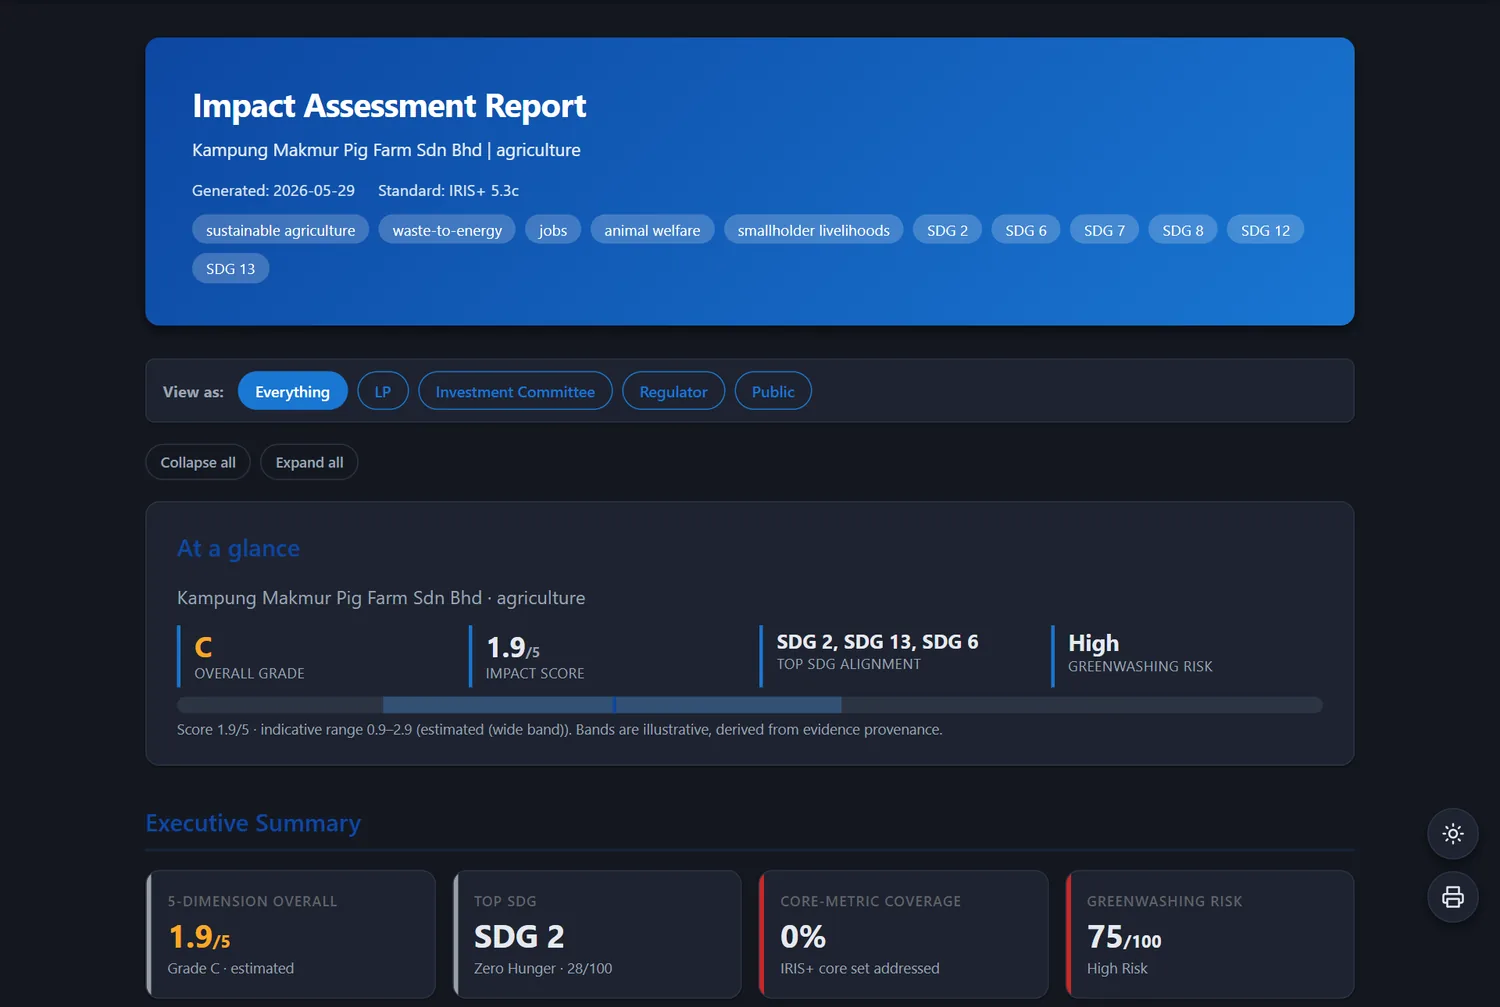Click the SDG 8 tag
1500x1007 pixels.
(1183, 230)
